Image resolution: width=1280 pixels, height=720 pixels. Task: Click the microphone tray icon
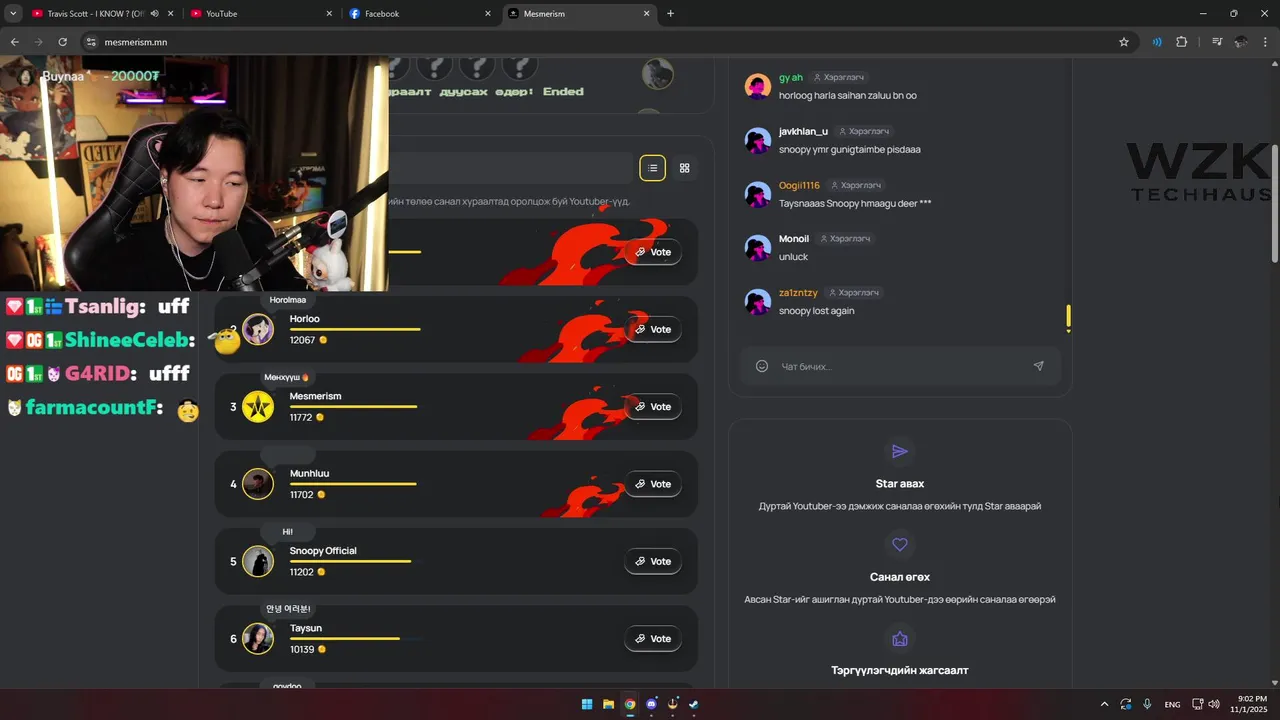(1147, 704)
